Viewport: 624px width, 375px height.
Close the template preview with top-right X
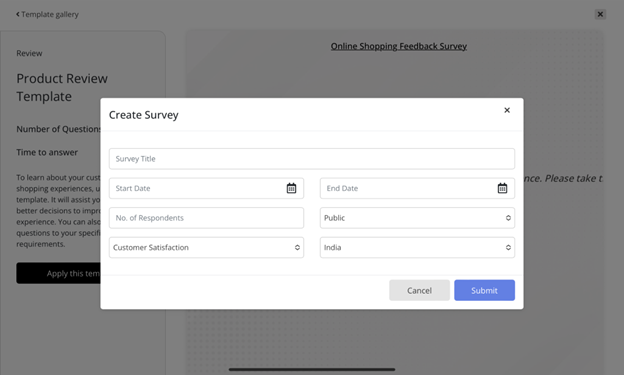coord(600,14)
